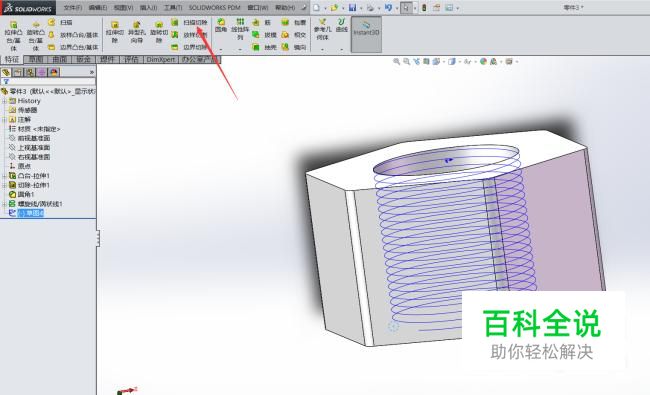
Task: Click the Extruded Boss/Base (拉伸凸台/基体) tool
Action: coord(13,36)
